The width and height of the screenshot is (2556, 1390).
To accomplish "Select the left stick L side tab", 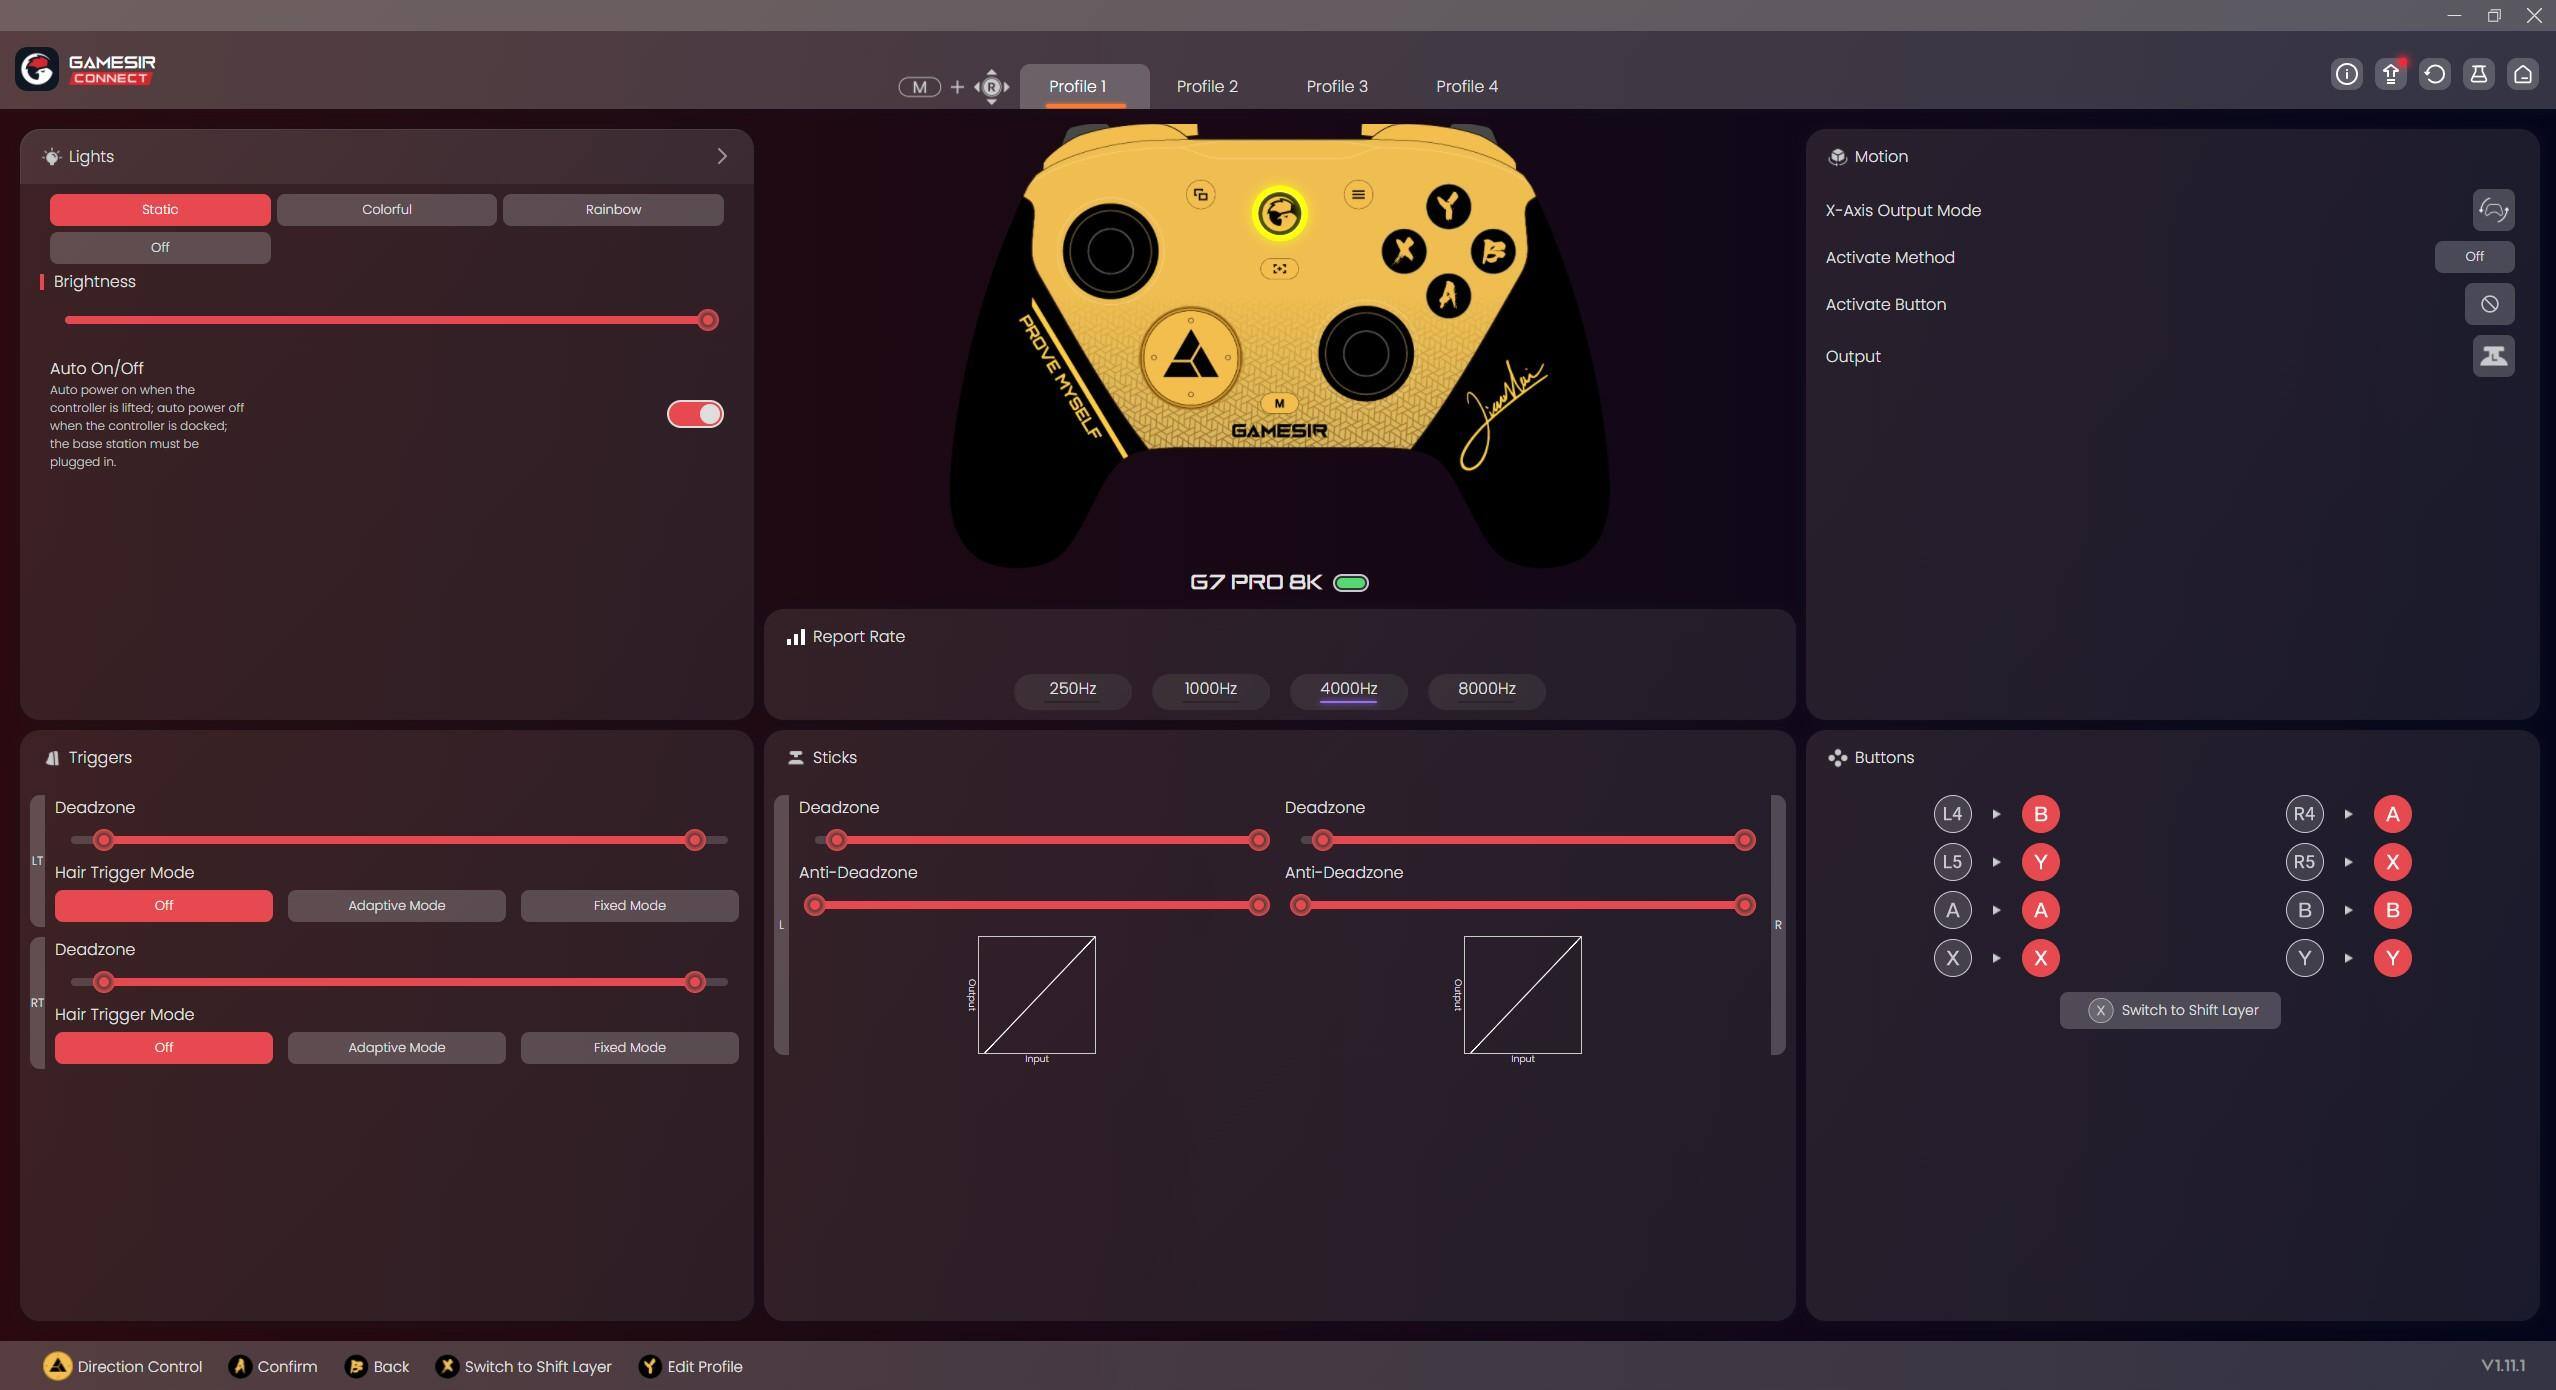I will 781,925.
